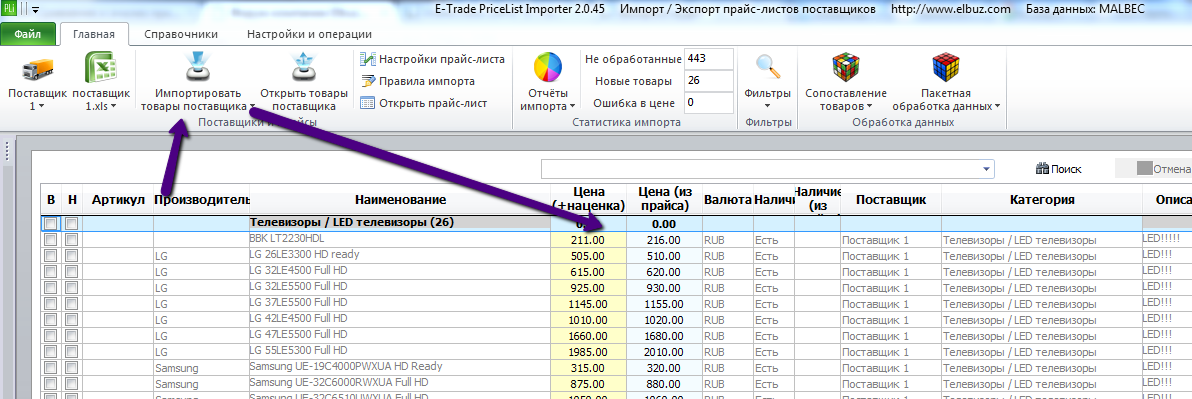Image resolution: width=1192 pixels, height=399 pixels.
Task: Click the pricelist price cell 320.00
Action: pos(664,368)
